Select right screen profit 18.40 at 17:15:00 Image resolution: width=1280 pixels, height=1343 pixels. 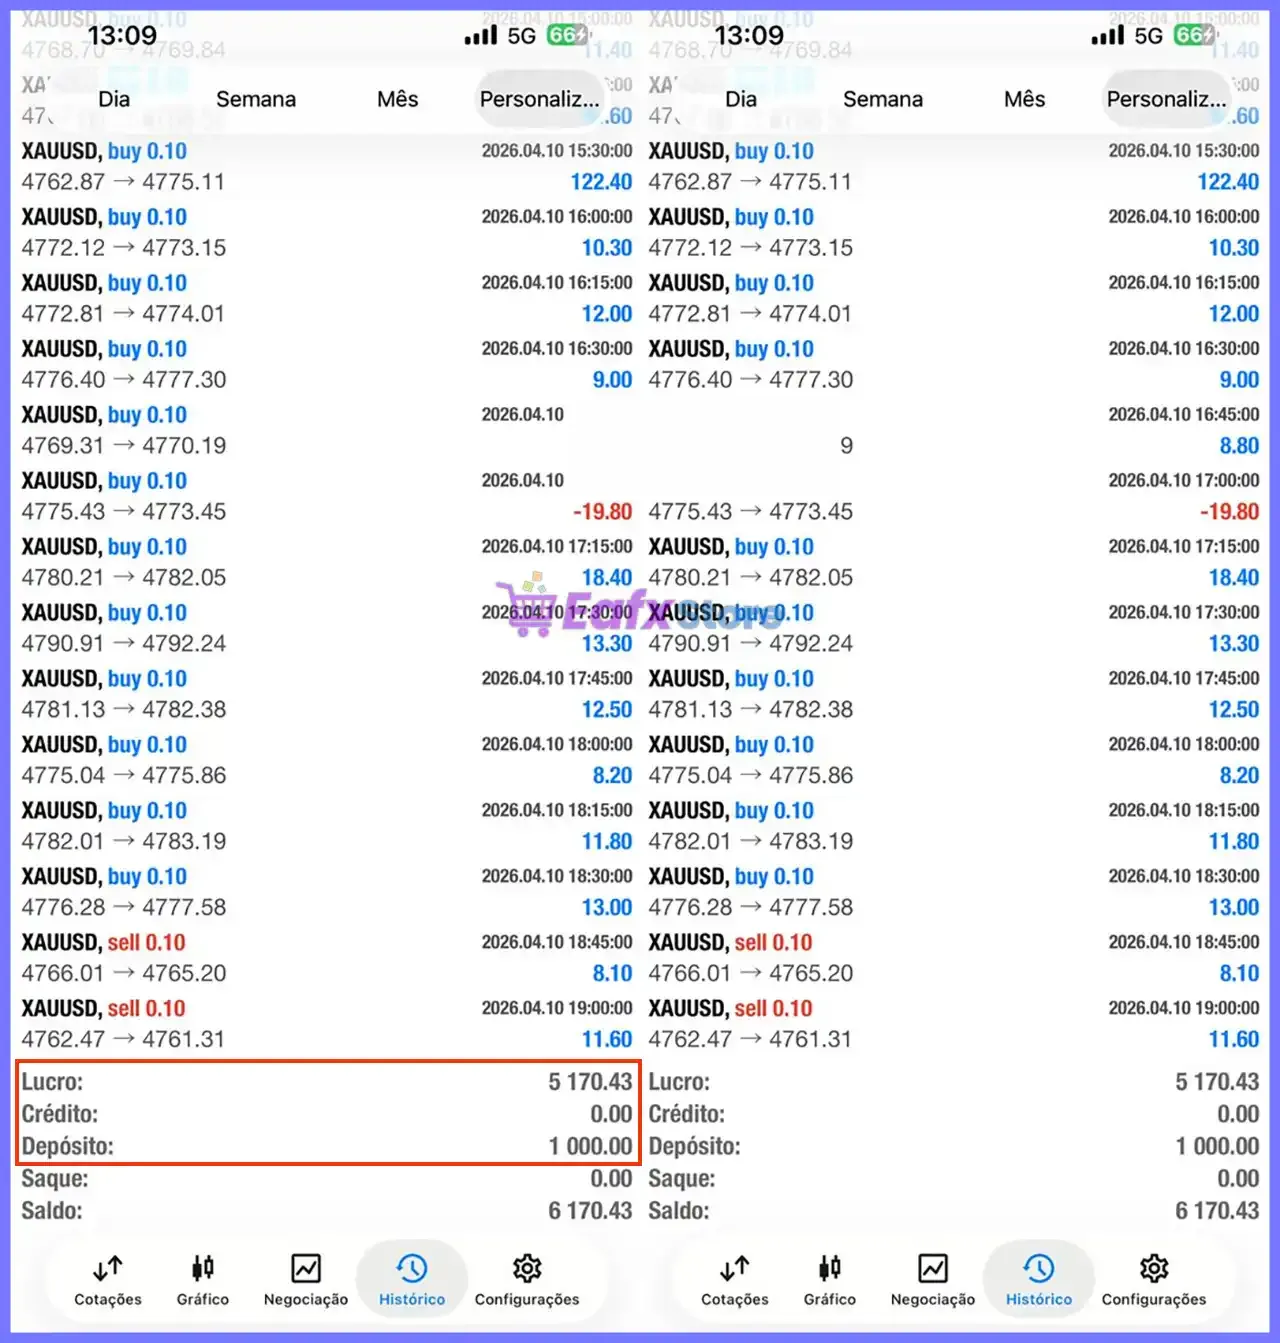[x=1234, y=578]
